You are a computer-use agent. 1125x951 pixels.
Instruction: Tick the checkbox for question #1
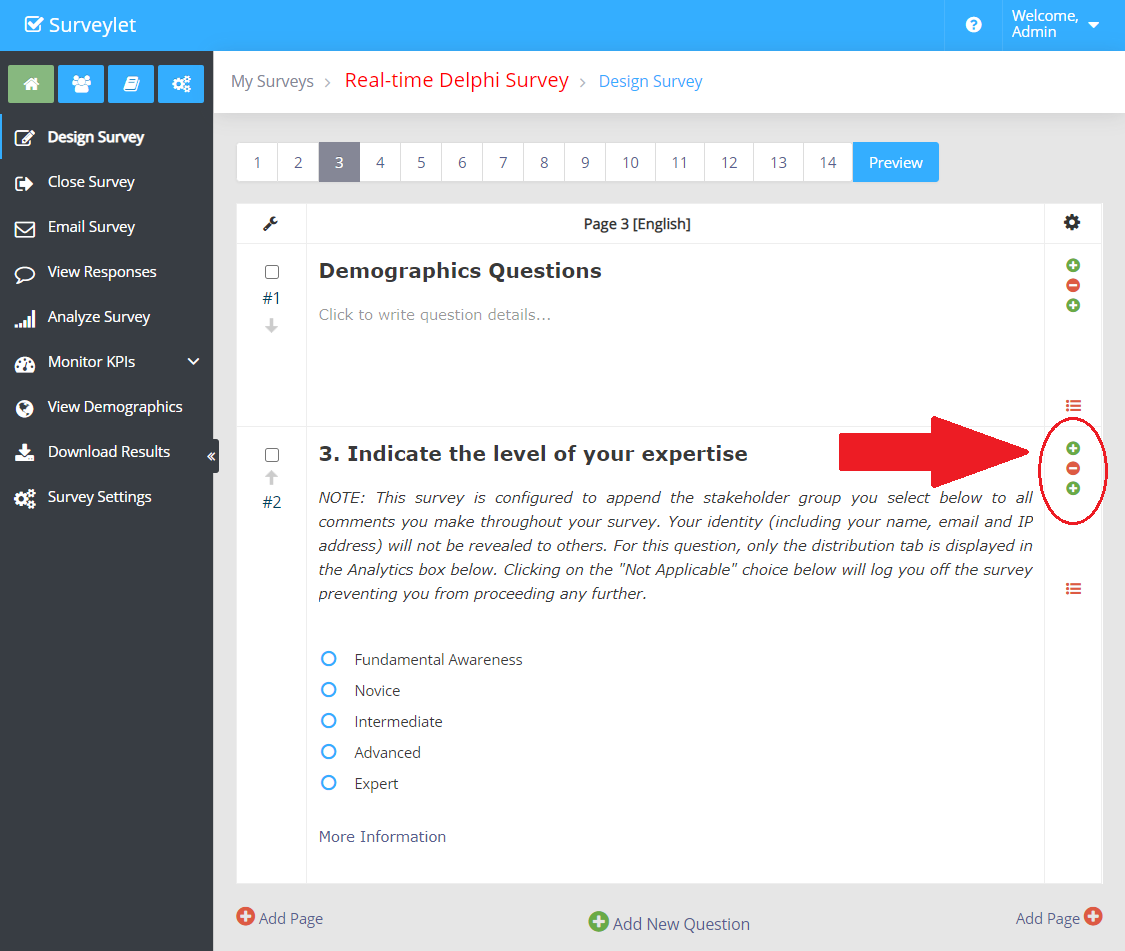[x=272, y=272]
